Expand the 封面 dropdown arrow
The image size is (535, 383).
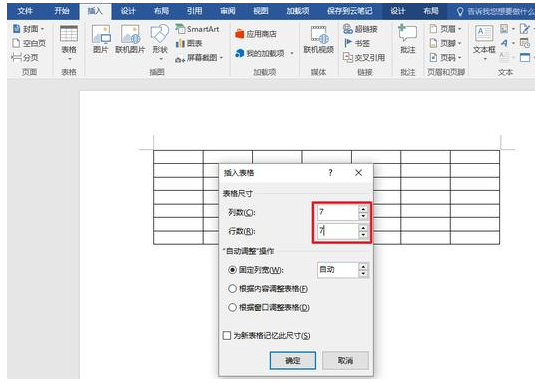click(42, 29)
